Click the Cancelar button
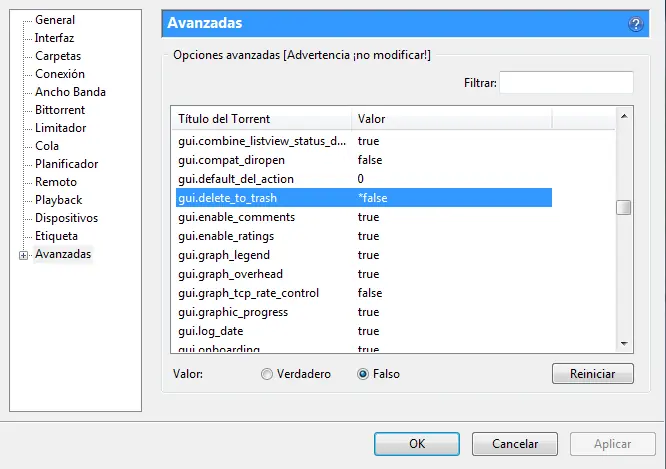Viewport: 666px width, 469px height. (x=515, y=444)
